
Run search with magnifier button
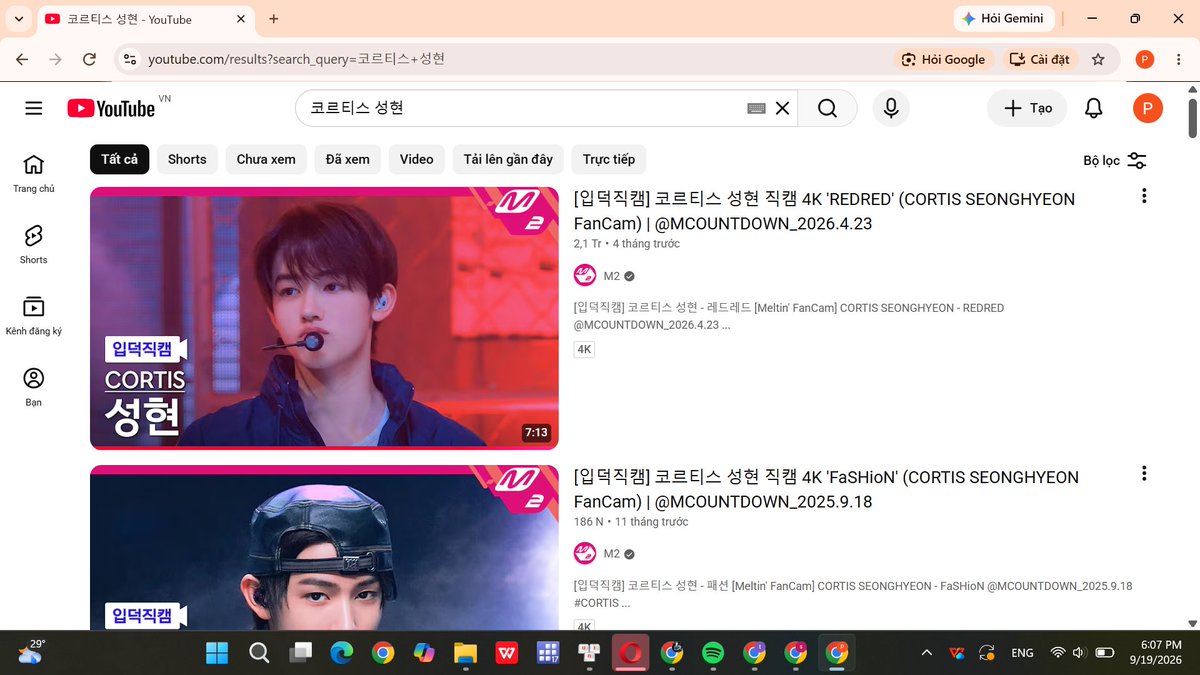click(x=827, y=108)
